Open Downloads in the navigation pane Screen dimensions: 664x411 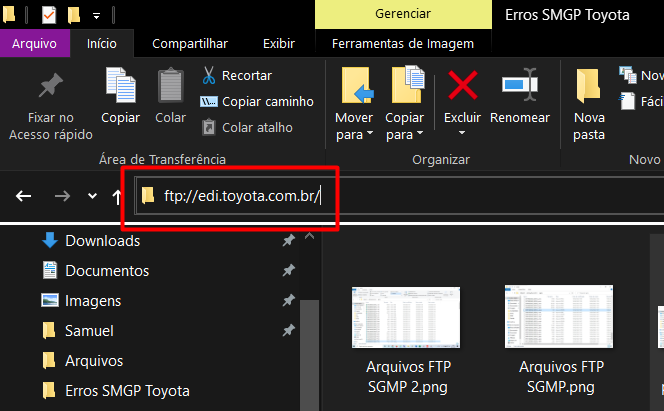coord(102,240)
